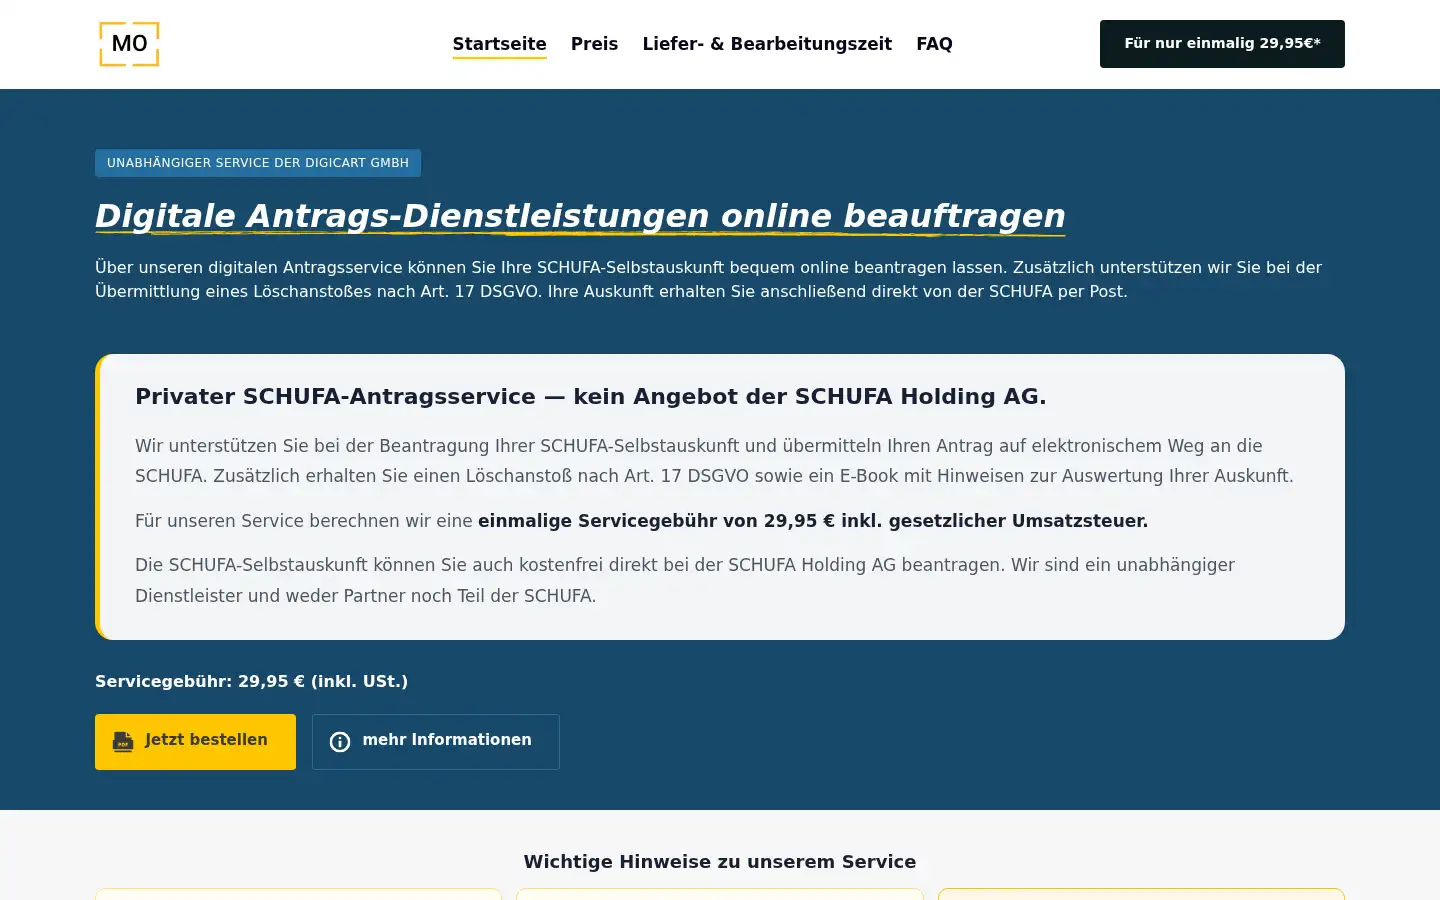Click the PDF file icon in Jetzt bestellen

123,741
